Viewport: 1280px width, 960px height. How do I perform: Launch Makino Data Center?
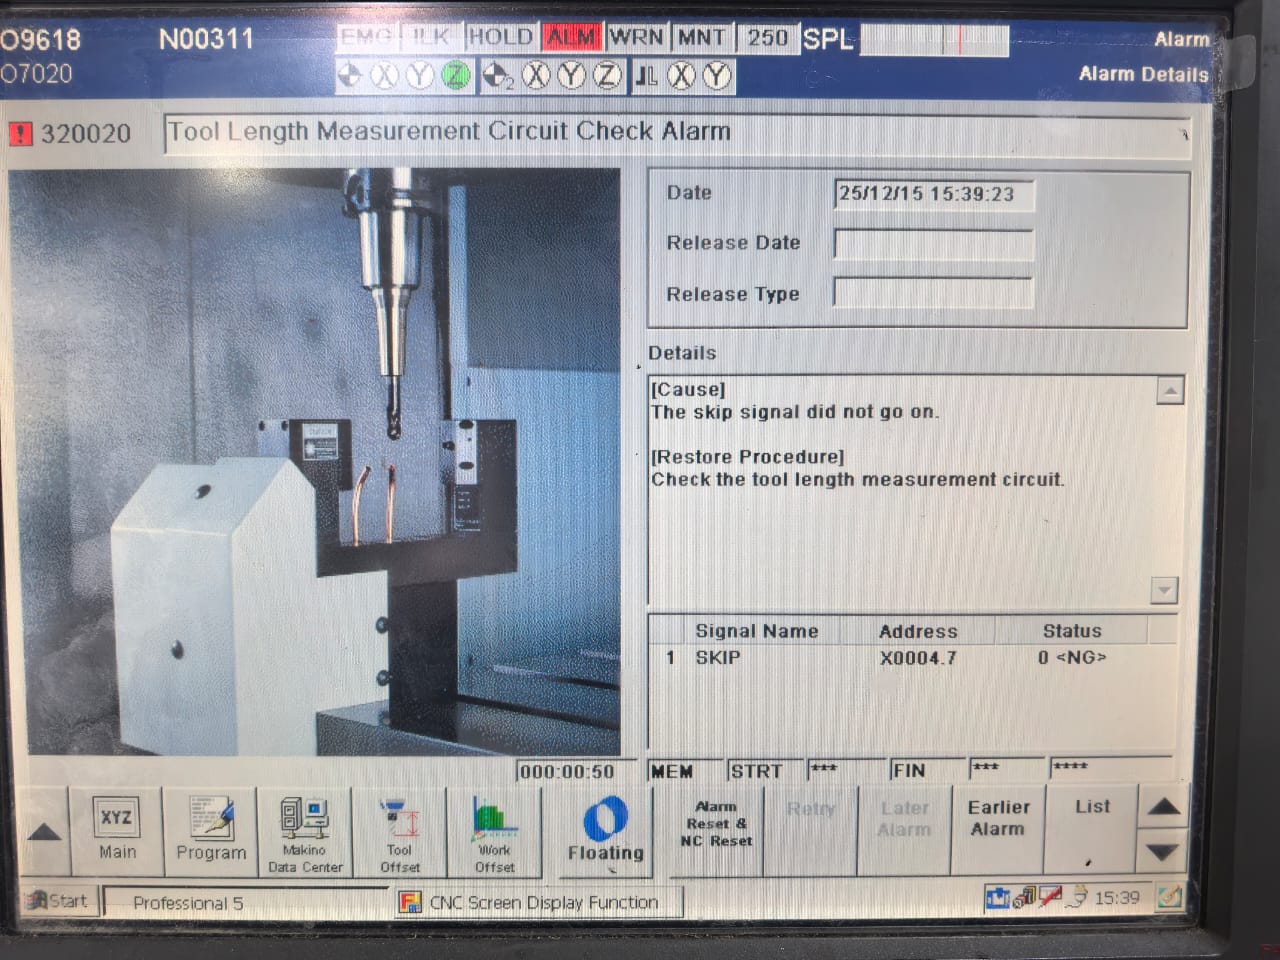point(305,830)
